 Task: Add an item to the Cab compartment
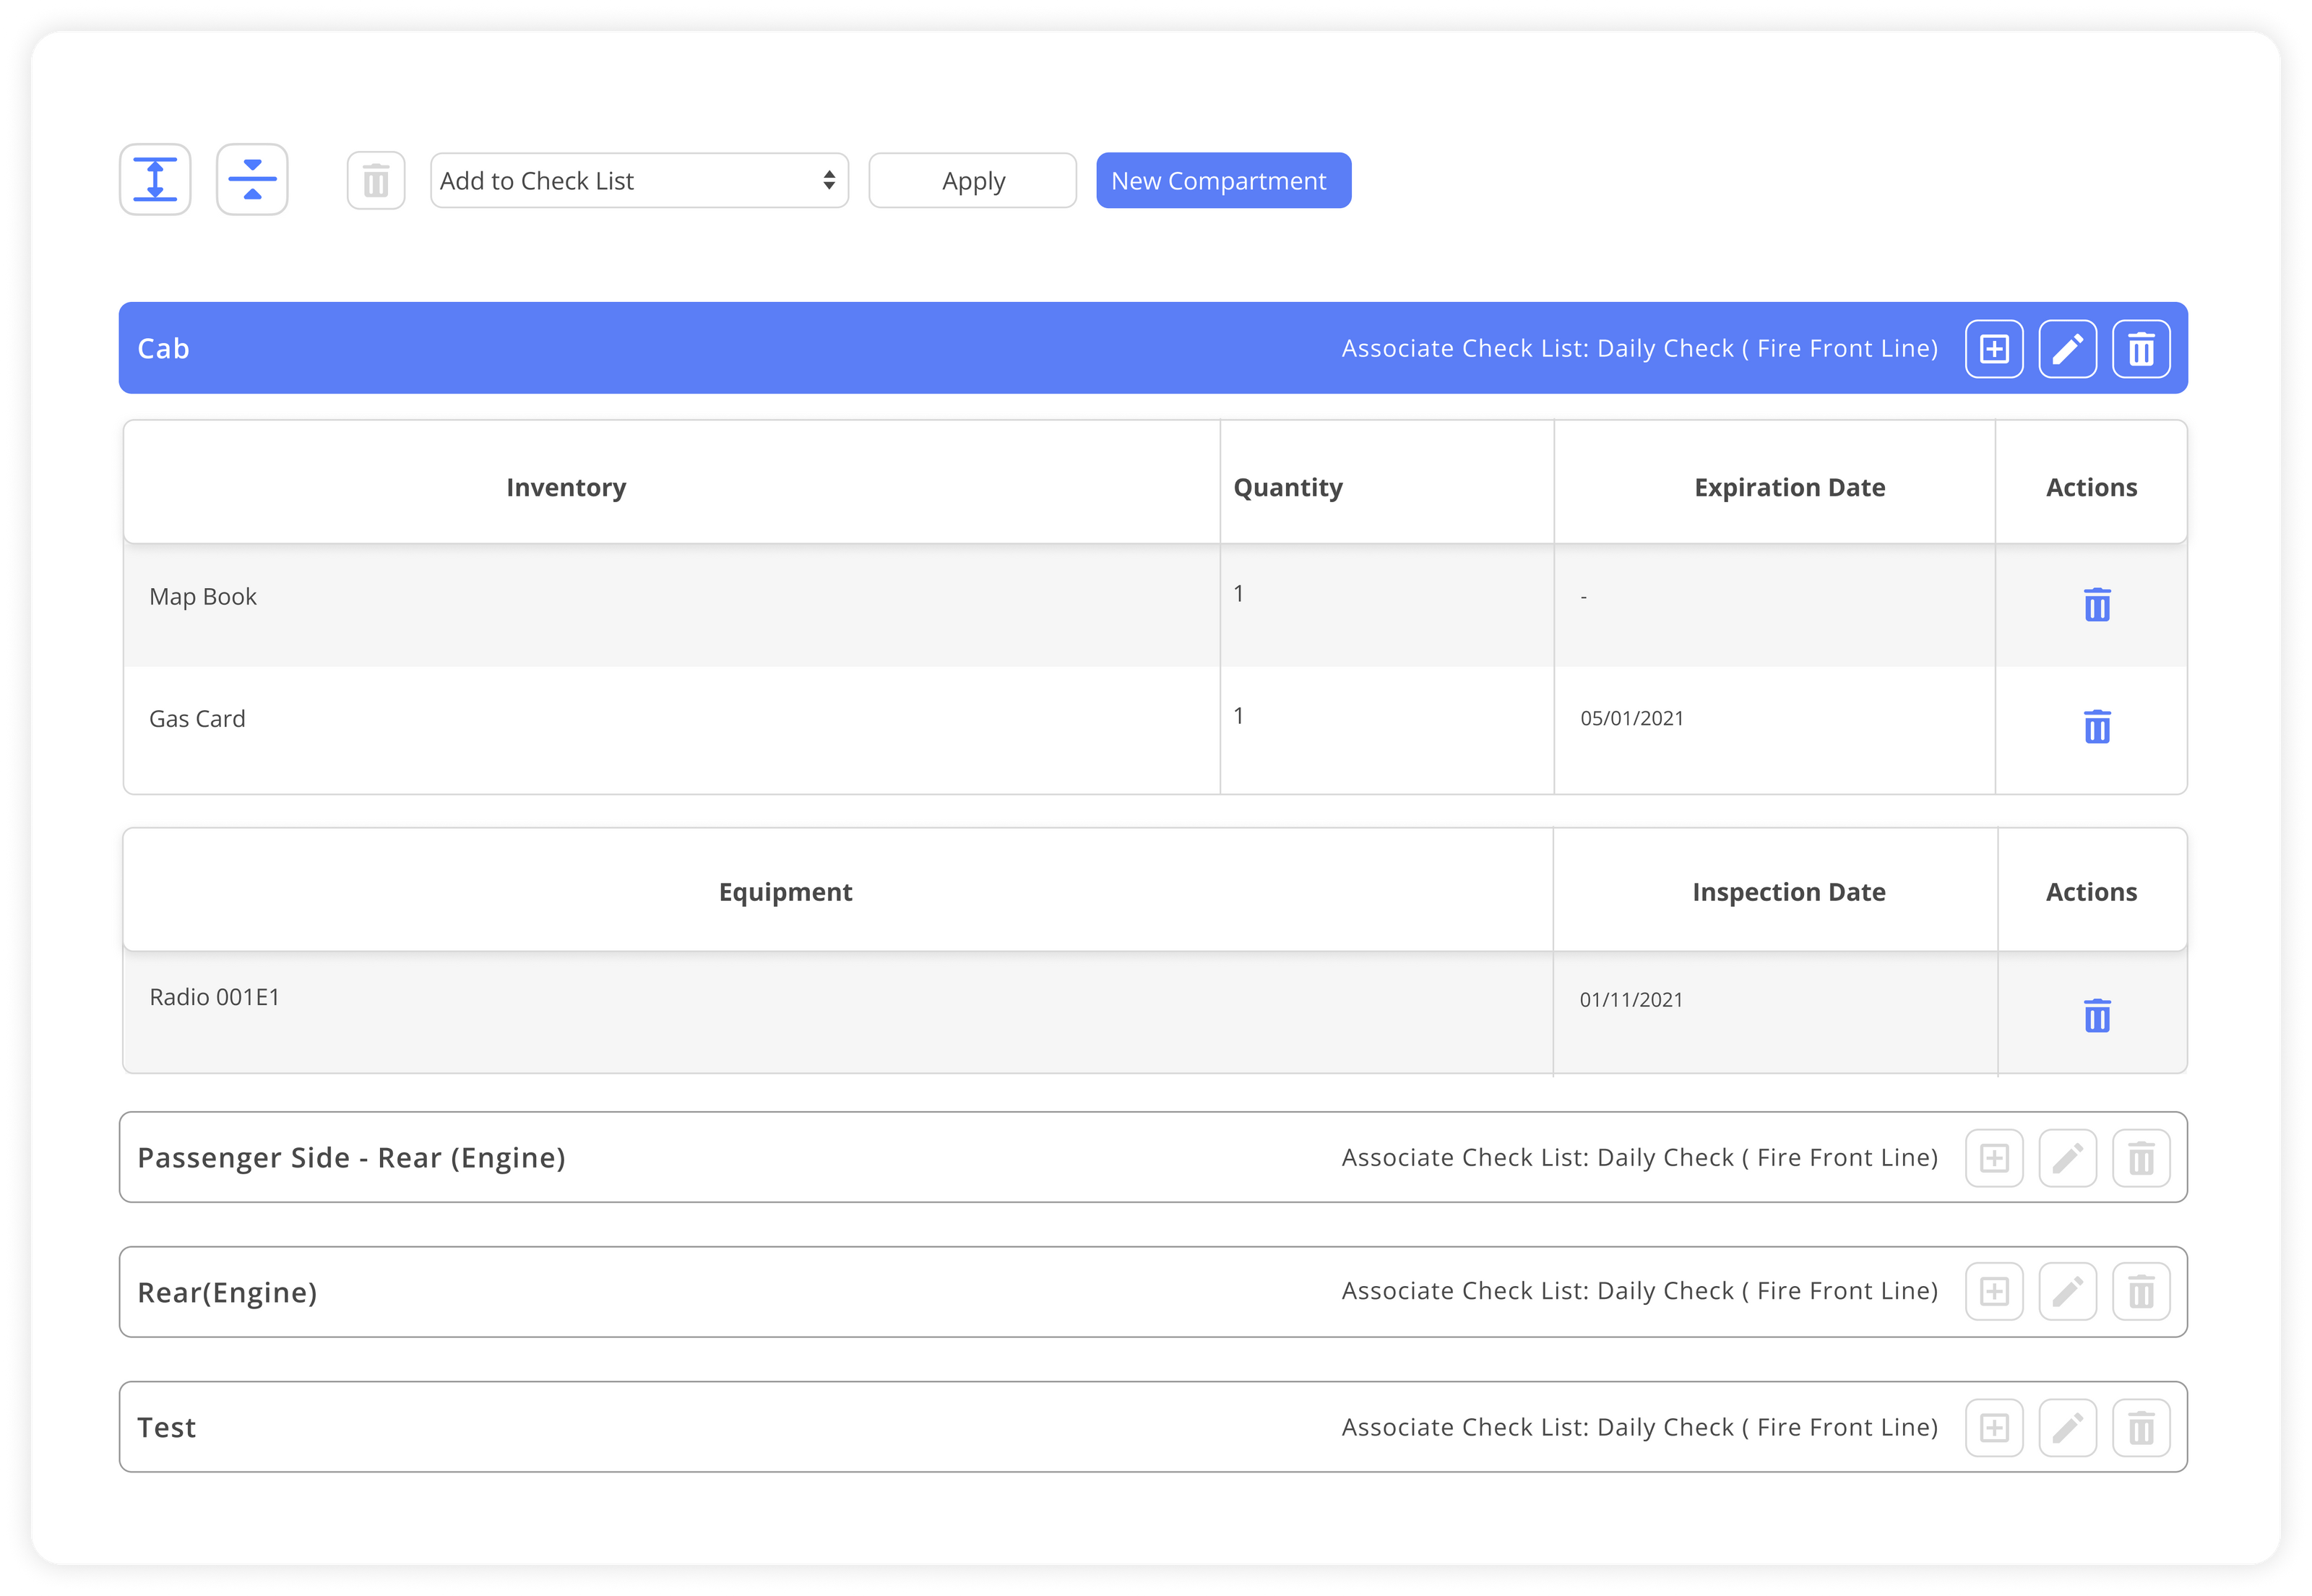pyautogui.click(x=1993, y=348)
